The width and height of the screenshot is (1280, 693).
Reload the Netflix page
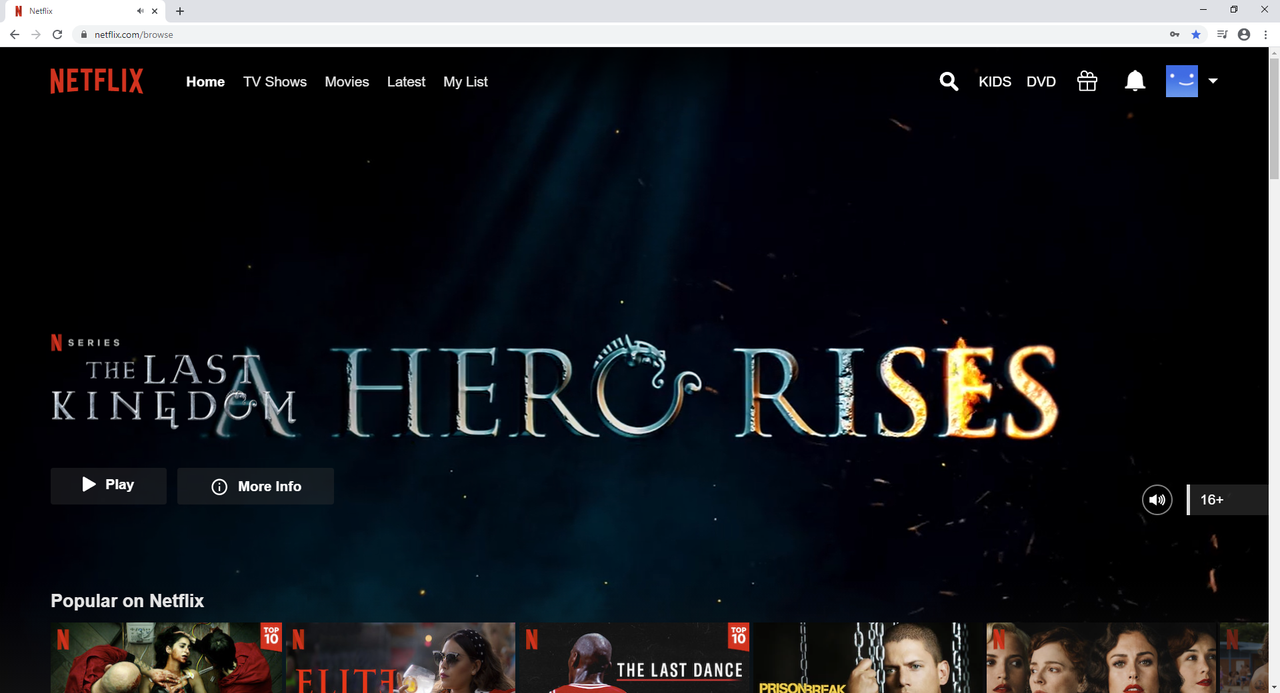pyautogui.click(x=58, y=34)
